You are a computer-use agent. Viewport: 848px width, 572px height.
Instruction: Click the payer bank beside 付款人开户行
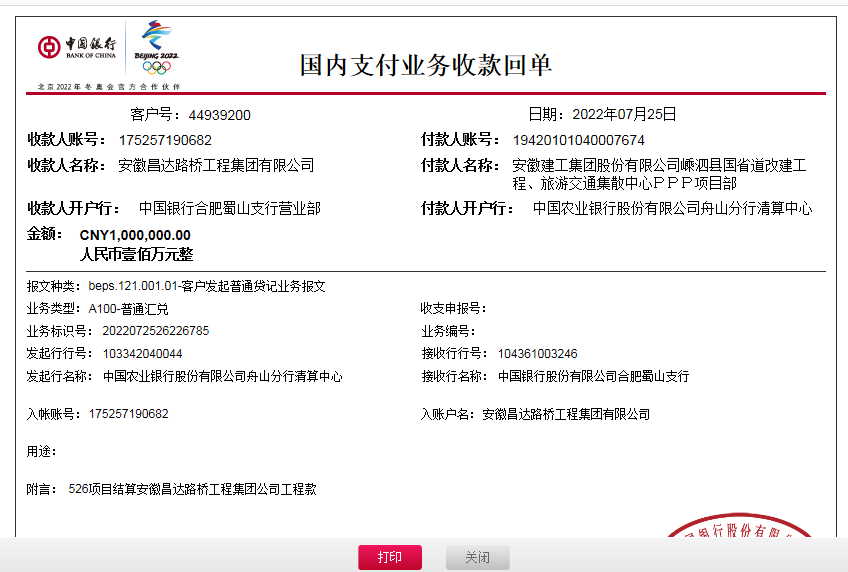pyautogui.click(x=672, y=209)
